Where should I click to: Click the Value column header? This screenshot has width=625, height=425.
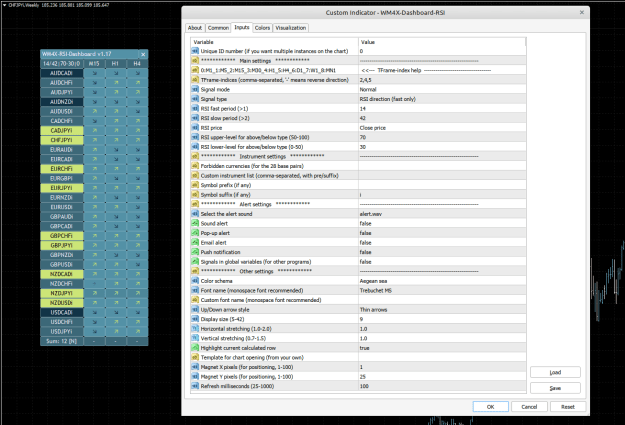point(442,42)
